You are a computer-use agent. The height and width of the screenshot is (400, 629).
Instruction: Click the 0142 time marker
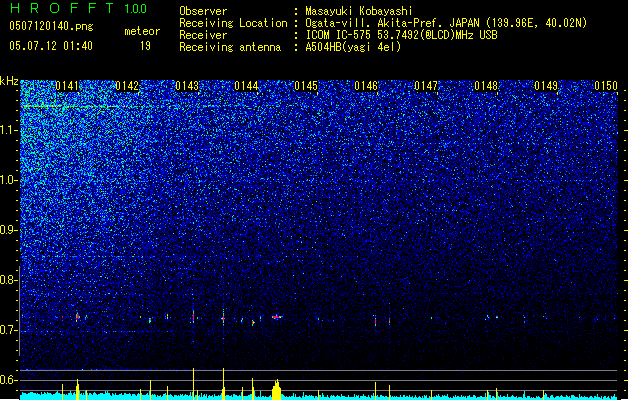click(x=127, y=86)
